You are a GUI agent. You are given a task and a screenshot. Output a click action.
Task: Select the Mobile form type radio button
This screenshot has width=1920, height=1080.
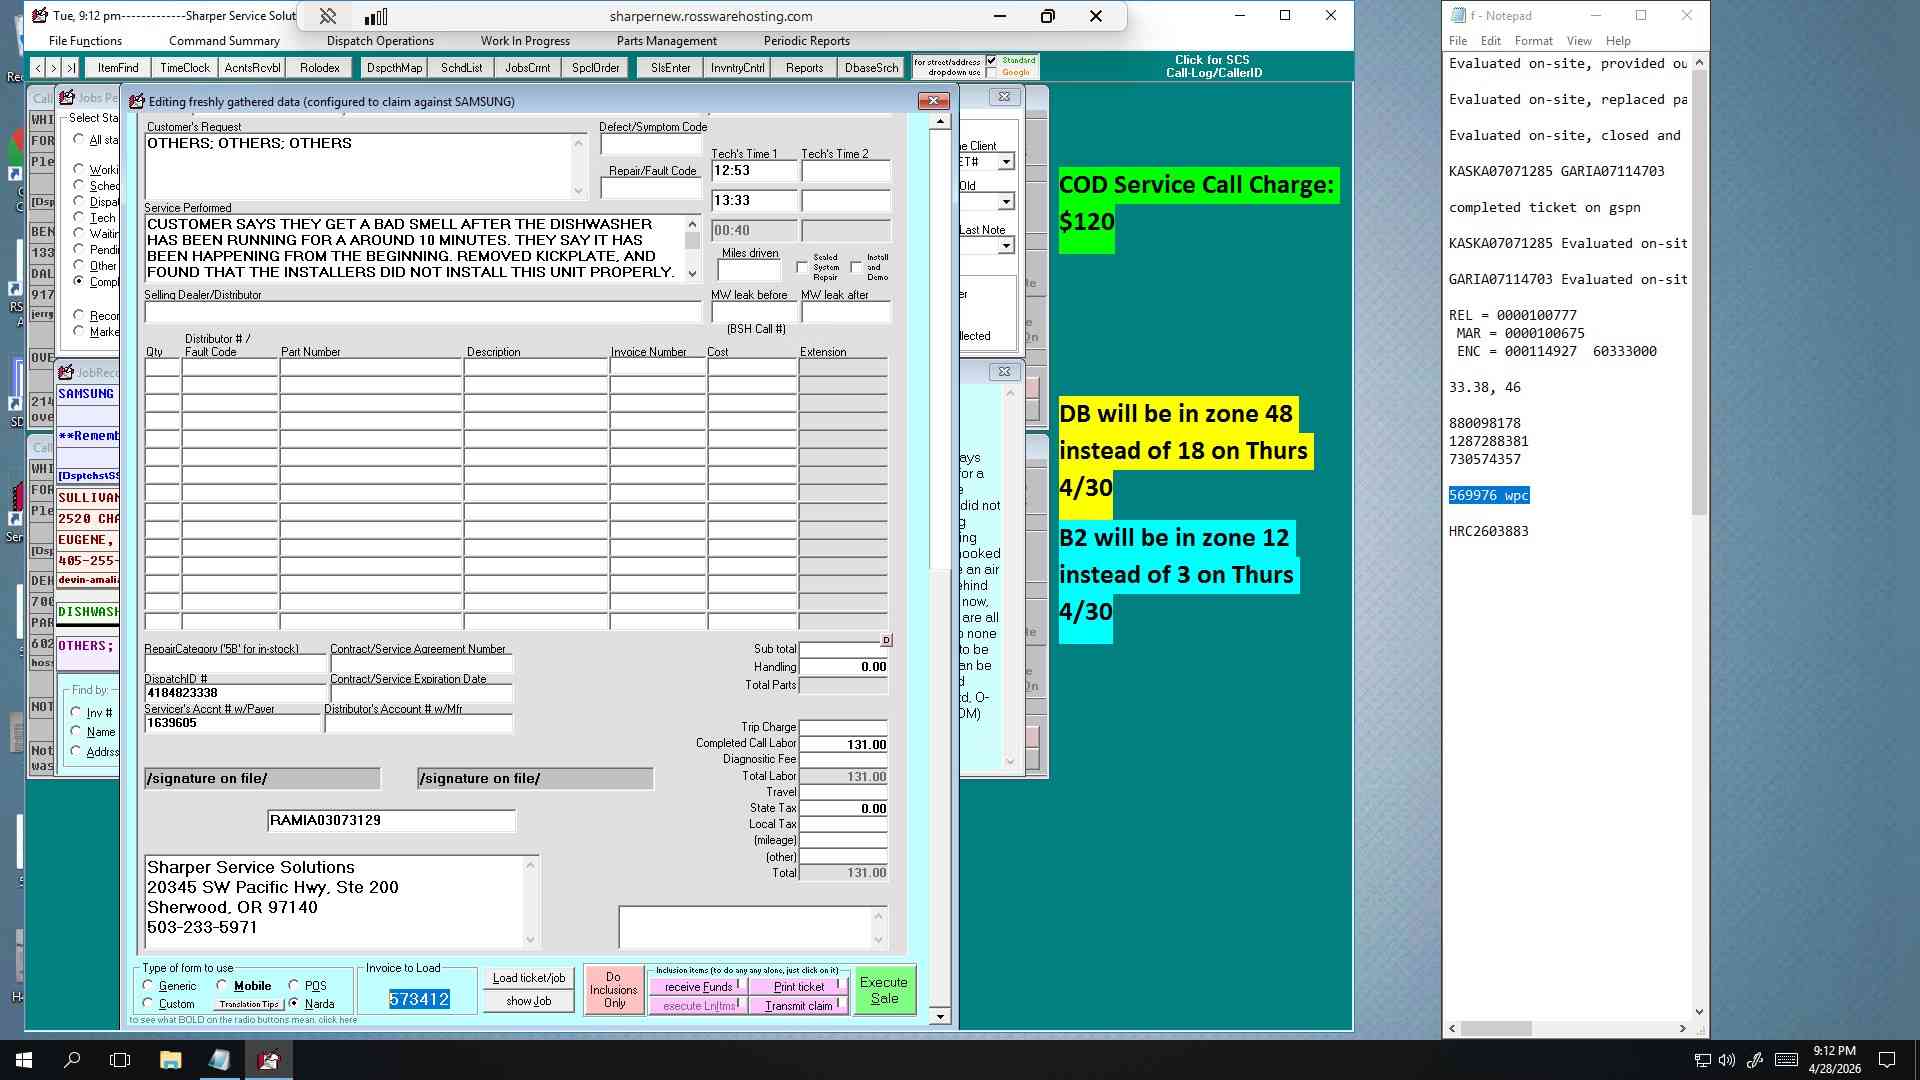tap(222, 986)
